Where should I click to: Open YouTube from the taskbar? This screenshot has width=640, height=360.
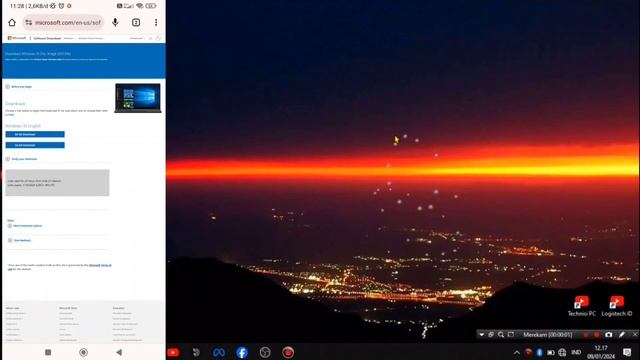(x=173, y=352)
